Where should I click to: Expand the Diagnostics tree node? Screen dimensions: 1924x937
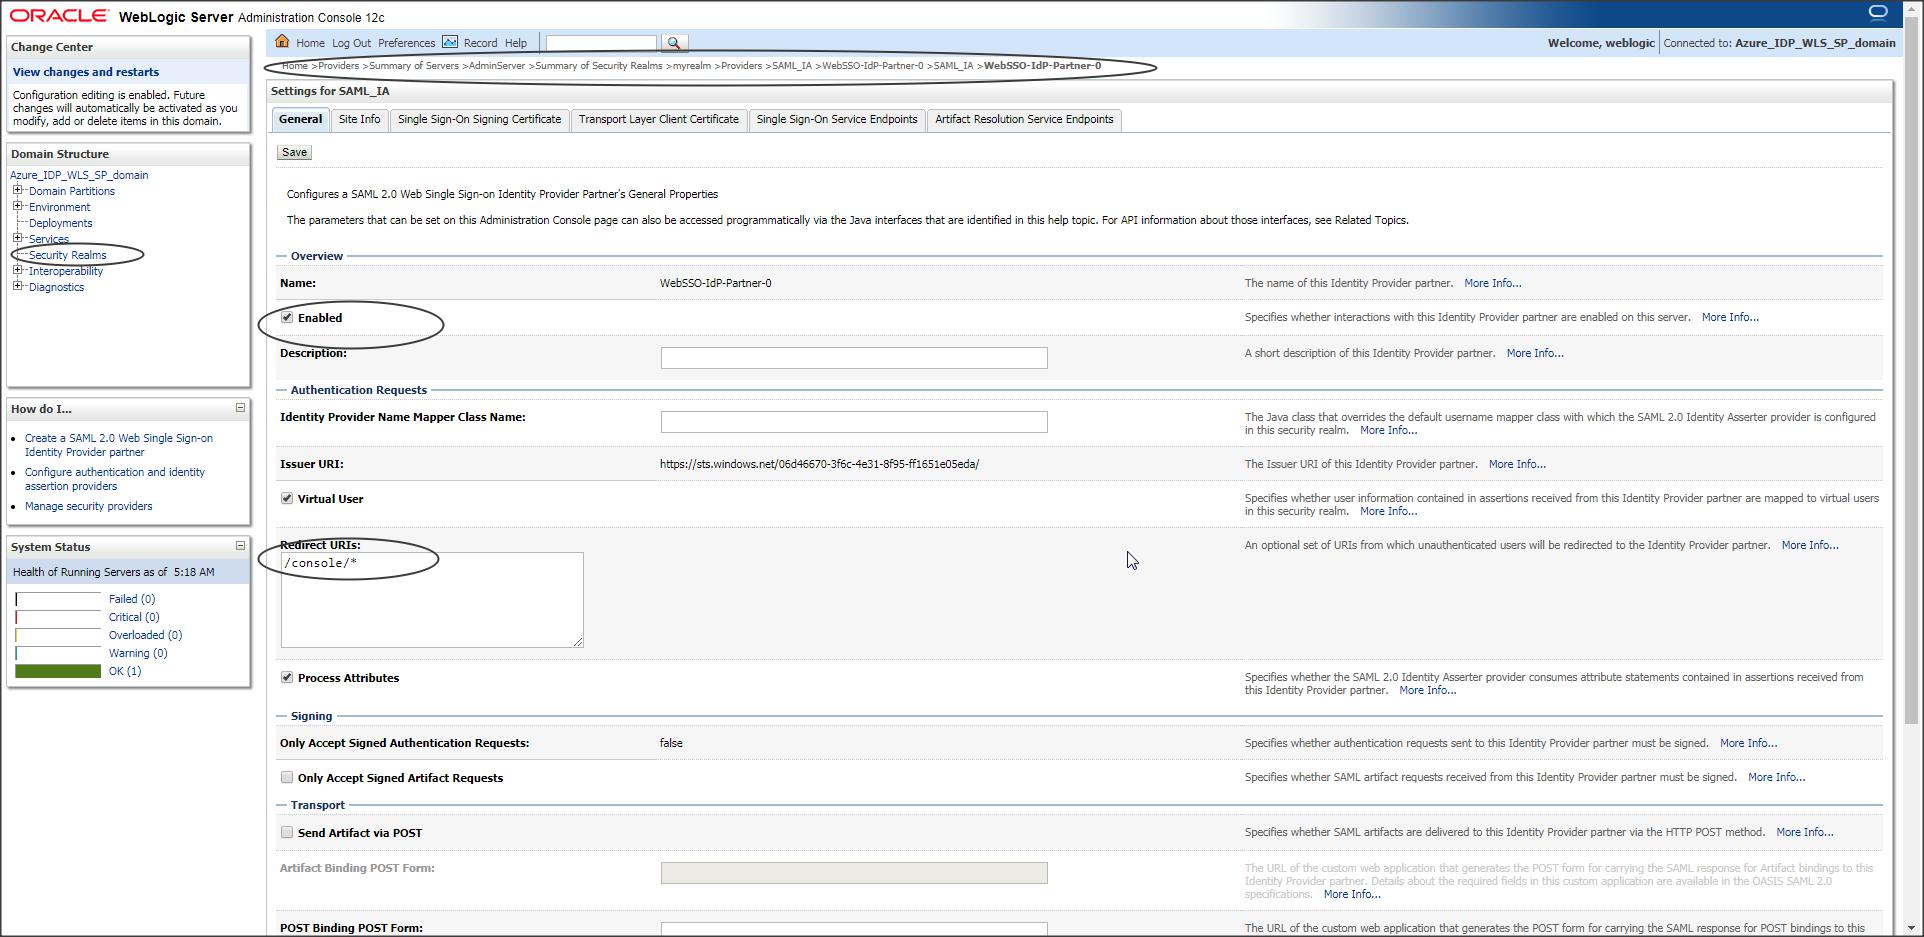click(x=17, y=286)
